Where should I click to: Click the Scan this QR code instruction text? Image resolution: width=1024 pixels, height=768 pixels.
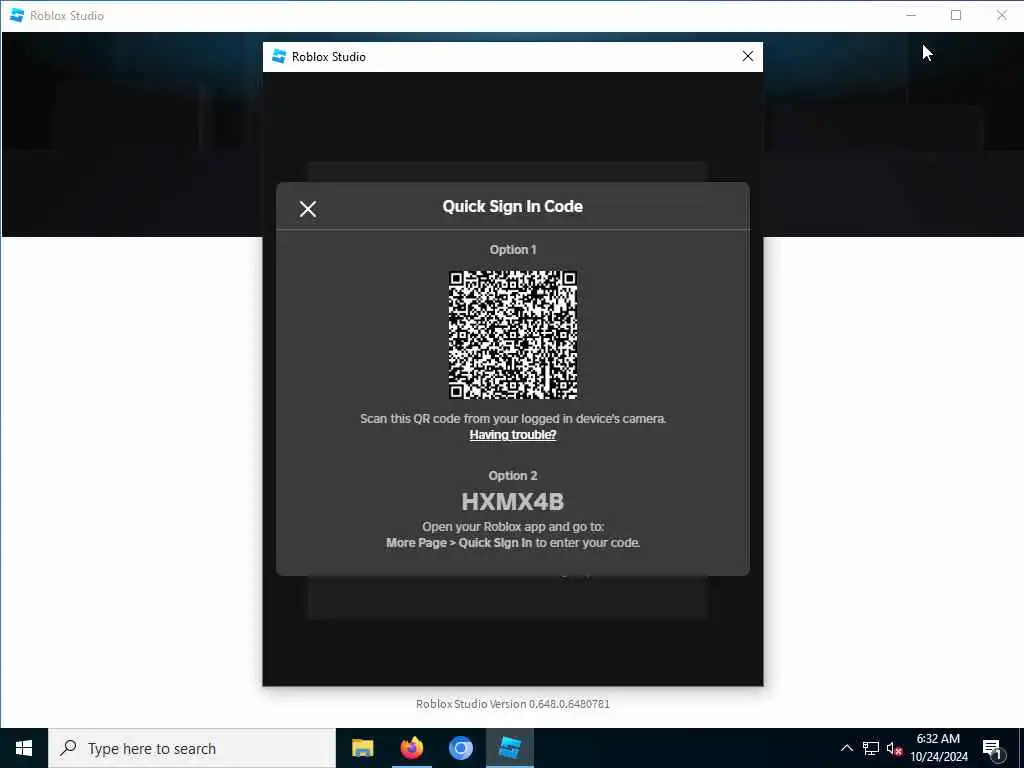513,419
